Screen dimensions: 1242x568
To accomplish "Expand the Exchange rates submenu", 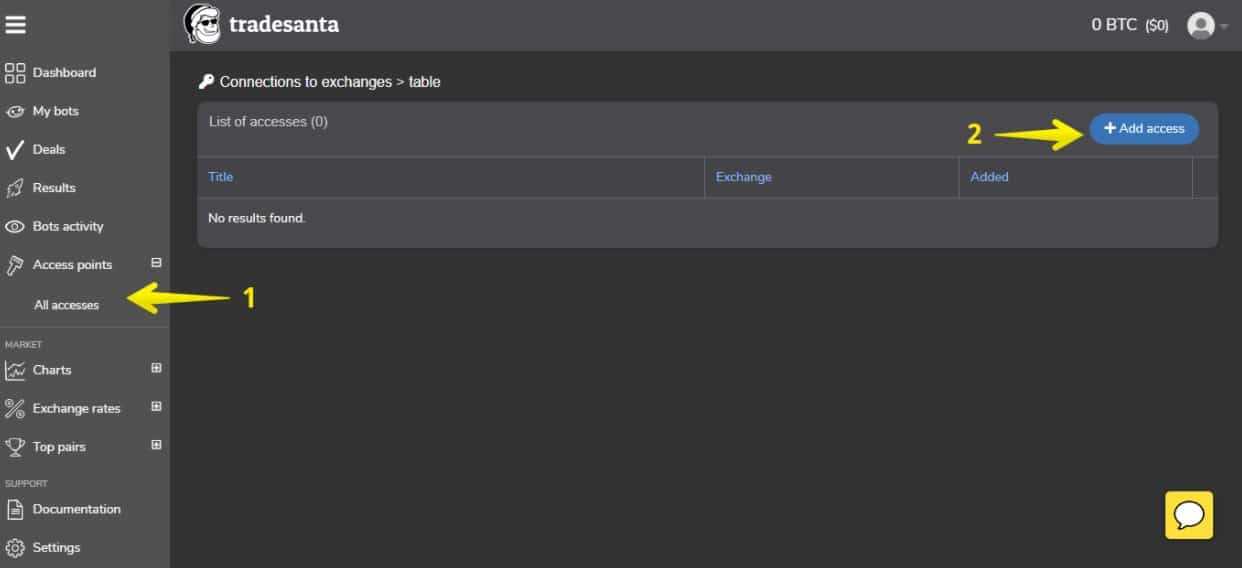I will pos(156,407).
